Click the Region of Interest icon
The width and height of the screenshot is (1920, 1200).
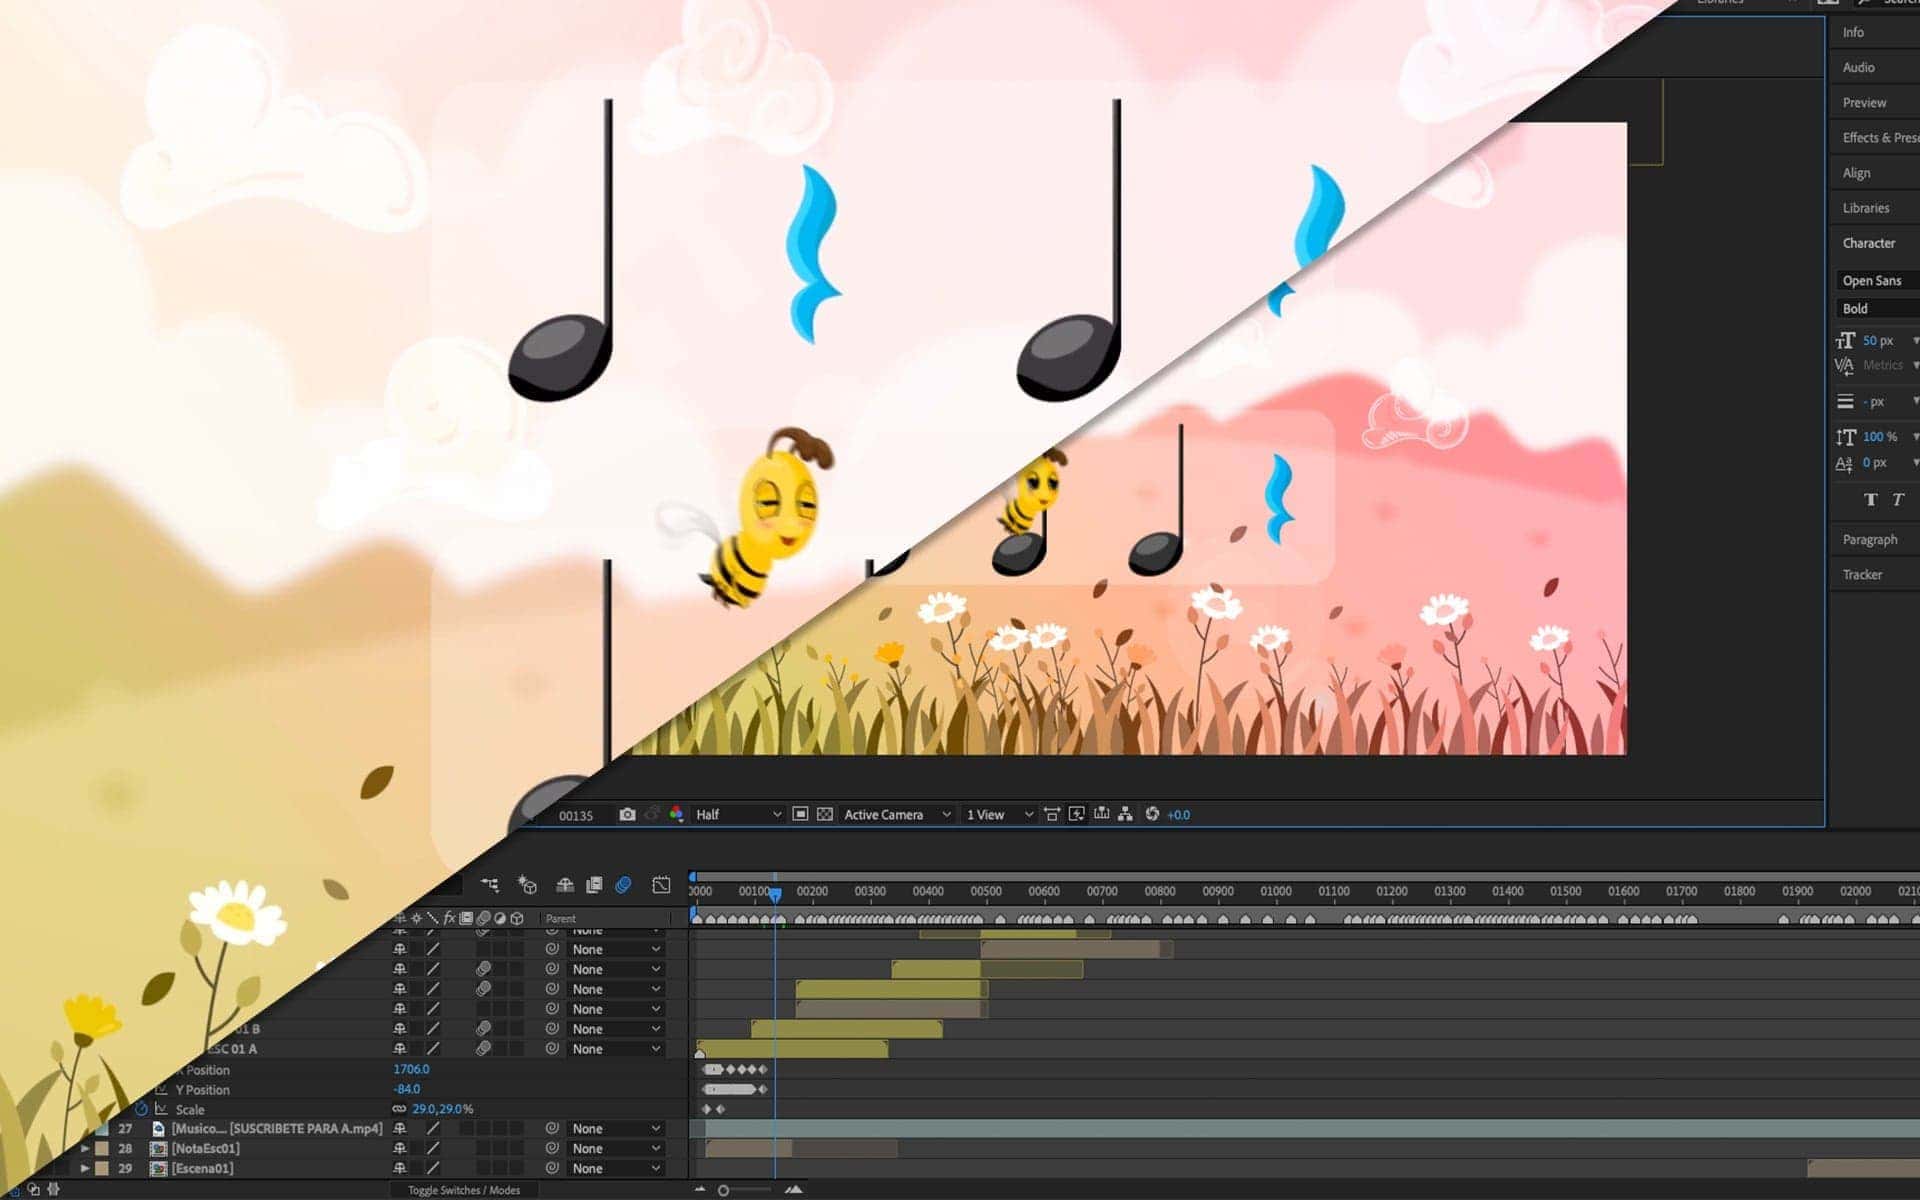(800, 815)
